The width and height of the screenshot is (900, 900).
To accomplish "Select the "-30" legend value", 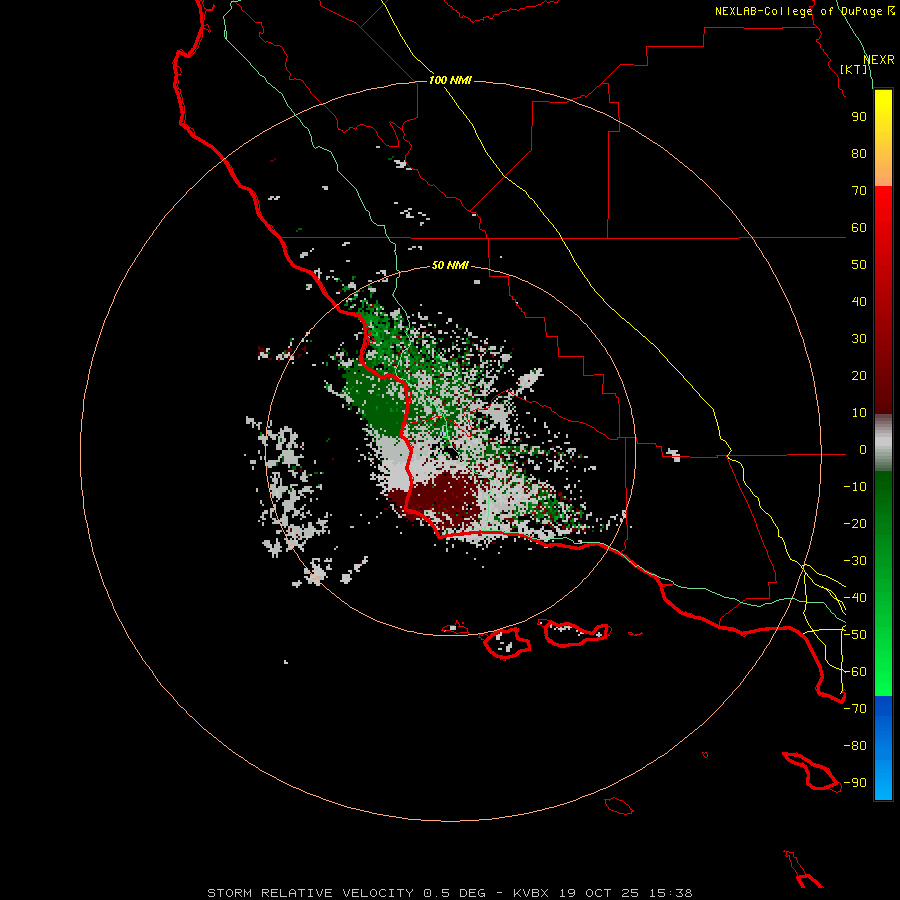I will (x=855, y=561).
